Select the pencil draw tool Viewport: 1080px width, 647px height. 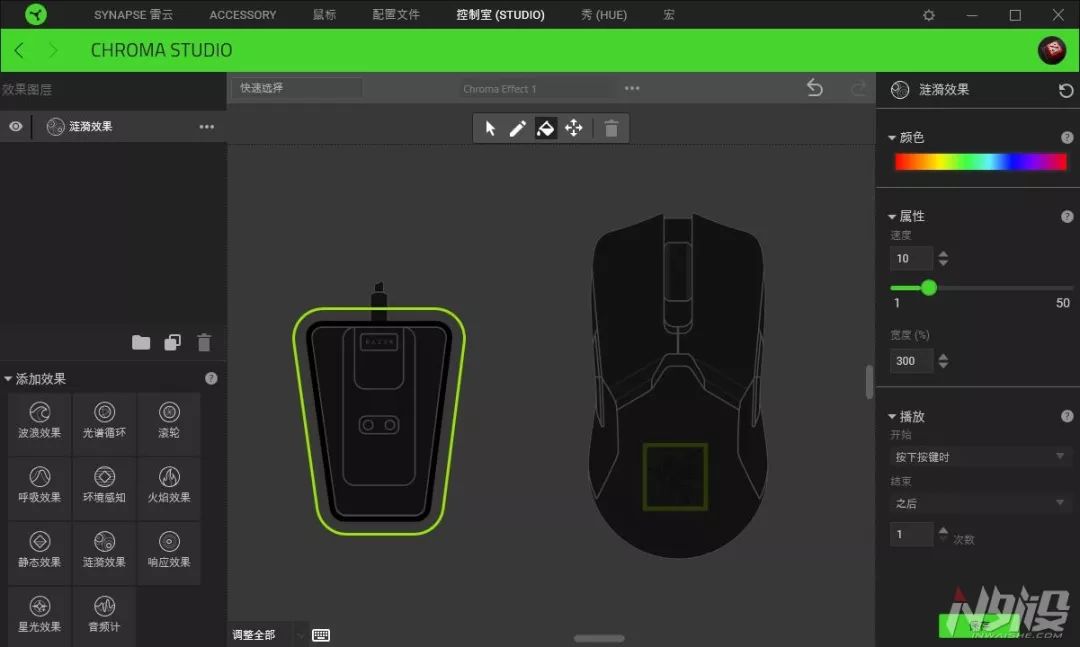517,128
